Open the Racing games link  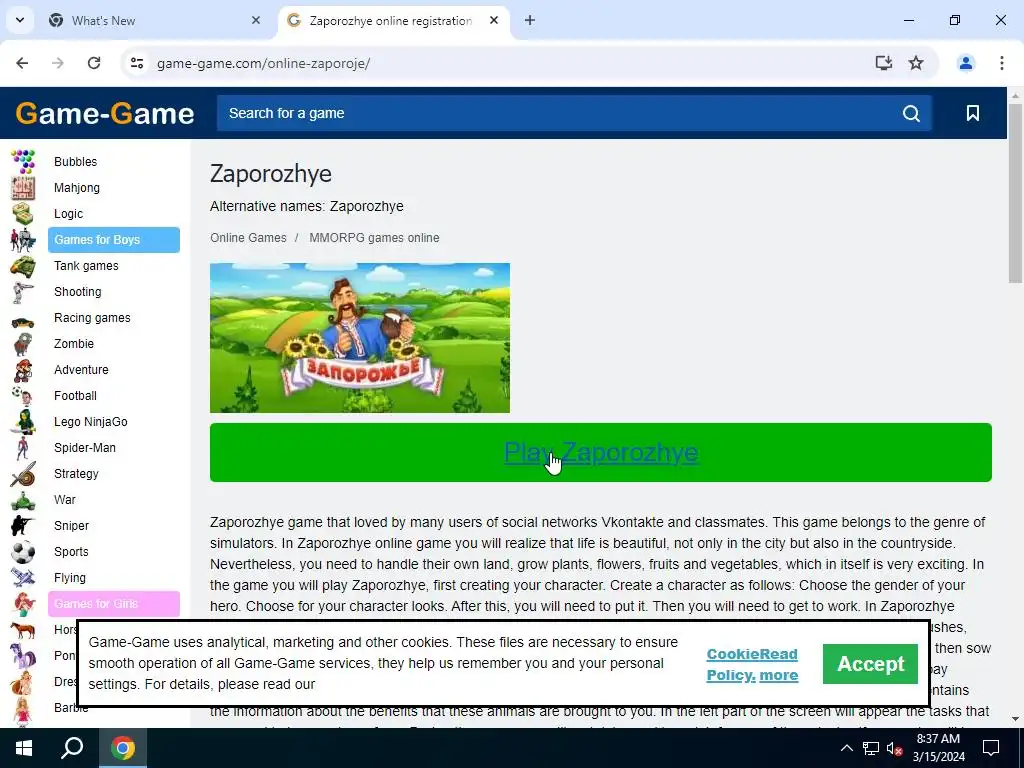92,318
